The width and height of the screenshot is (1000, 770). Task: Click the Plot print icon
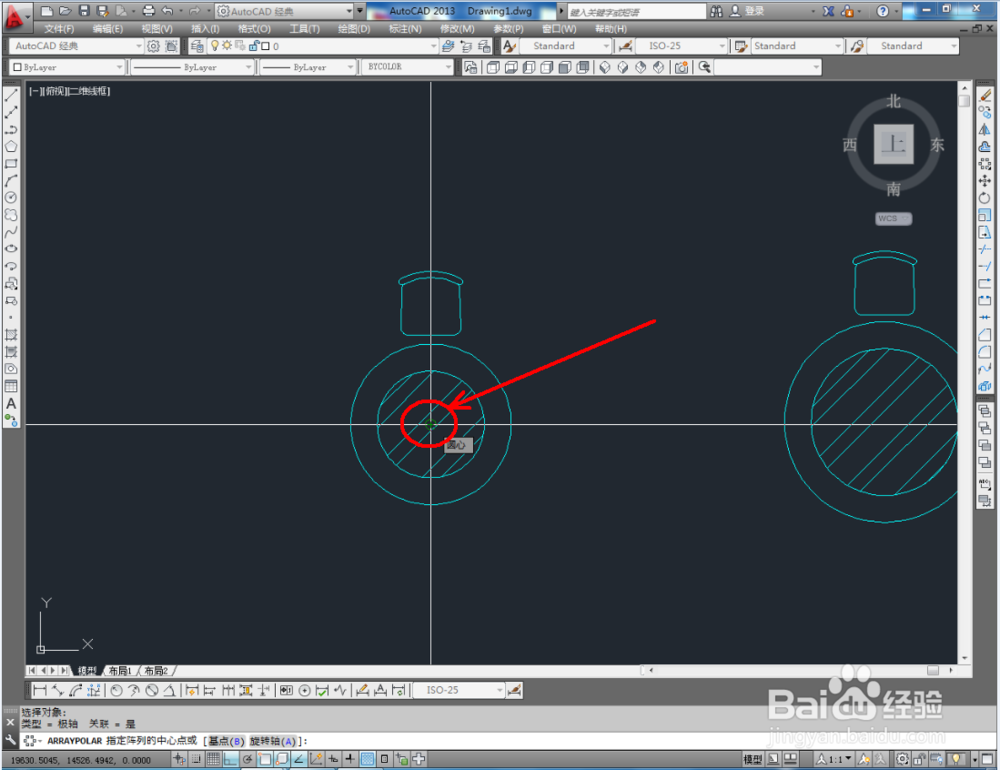click(x=149, y=11)
